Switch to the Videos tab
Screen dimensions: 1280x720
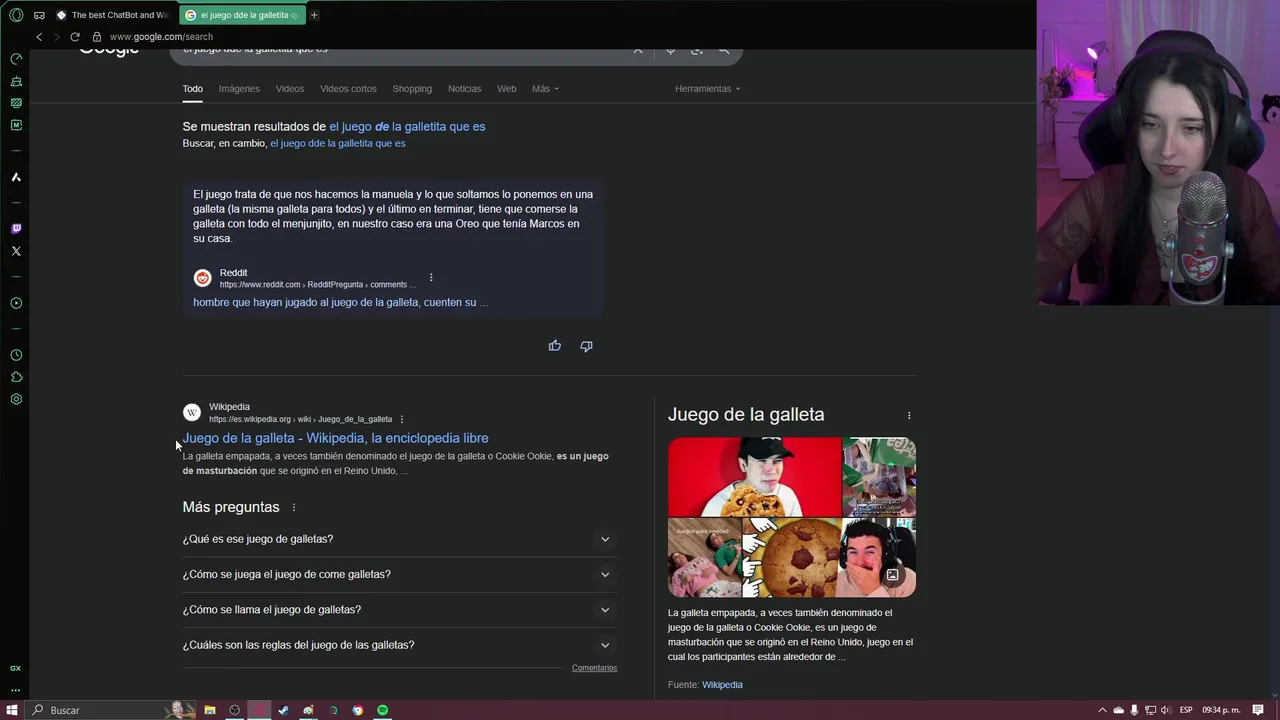(x=290, y=89)
